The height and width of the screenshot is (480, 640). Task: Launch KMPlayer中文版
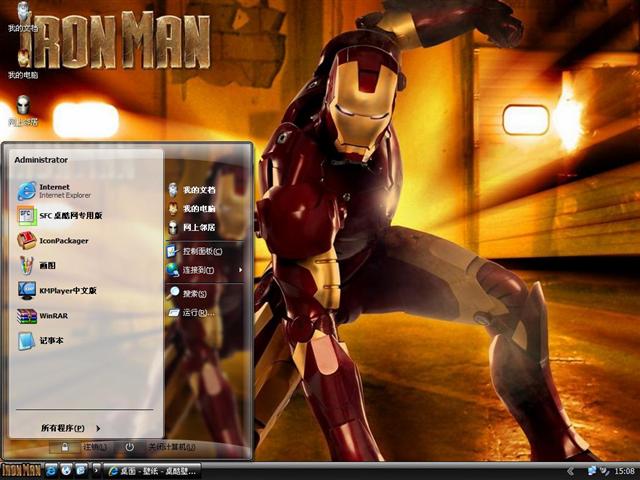(x=57, y=291)
